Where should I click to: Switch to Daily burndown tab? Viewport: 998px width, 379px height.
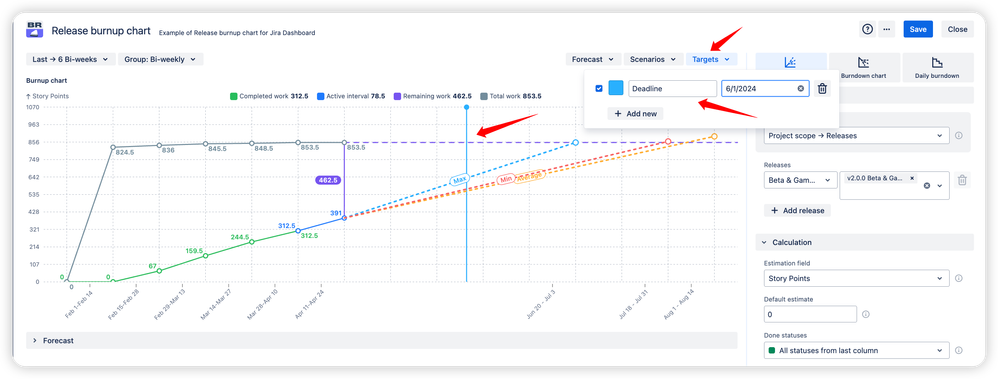tap(938, 68)
